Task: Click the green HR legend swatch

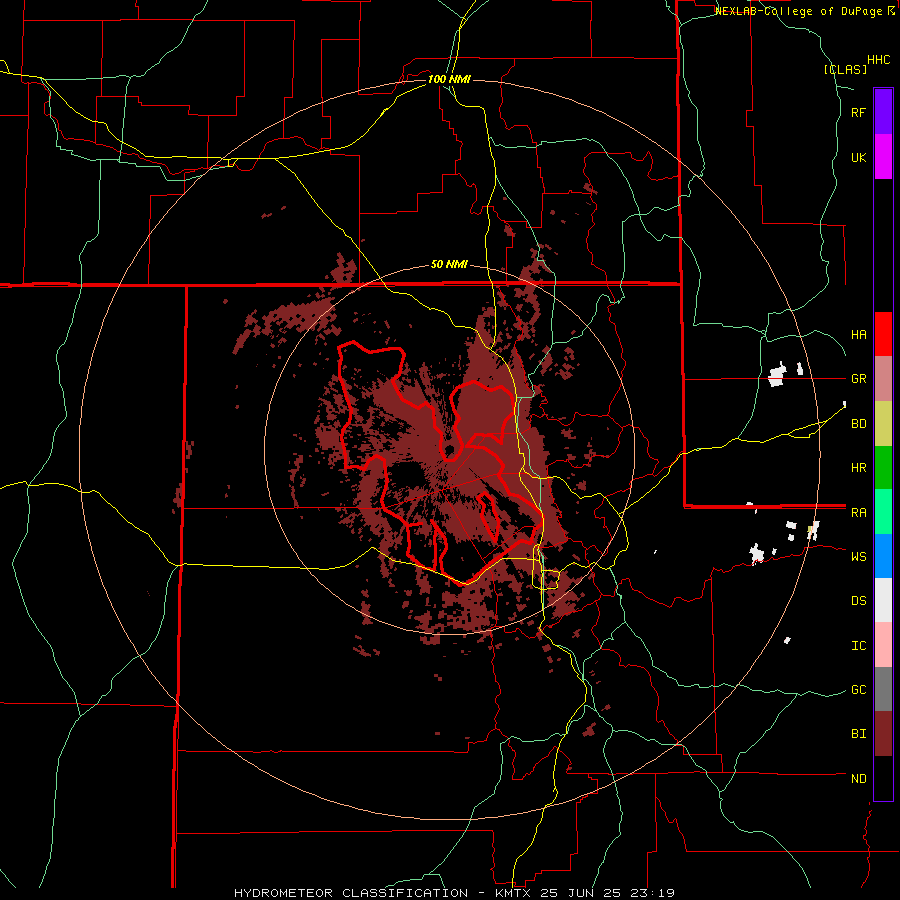Action: click(883, 468)
